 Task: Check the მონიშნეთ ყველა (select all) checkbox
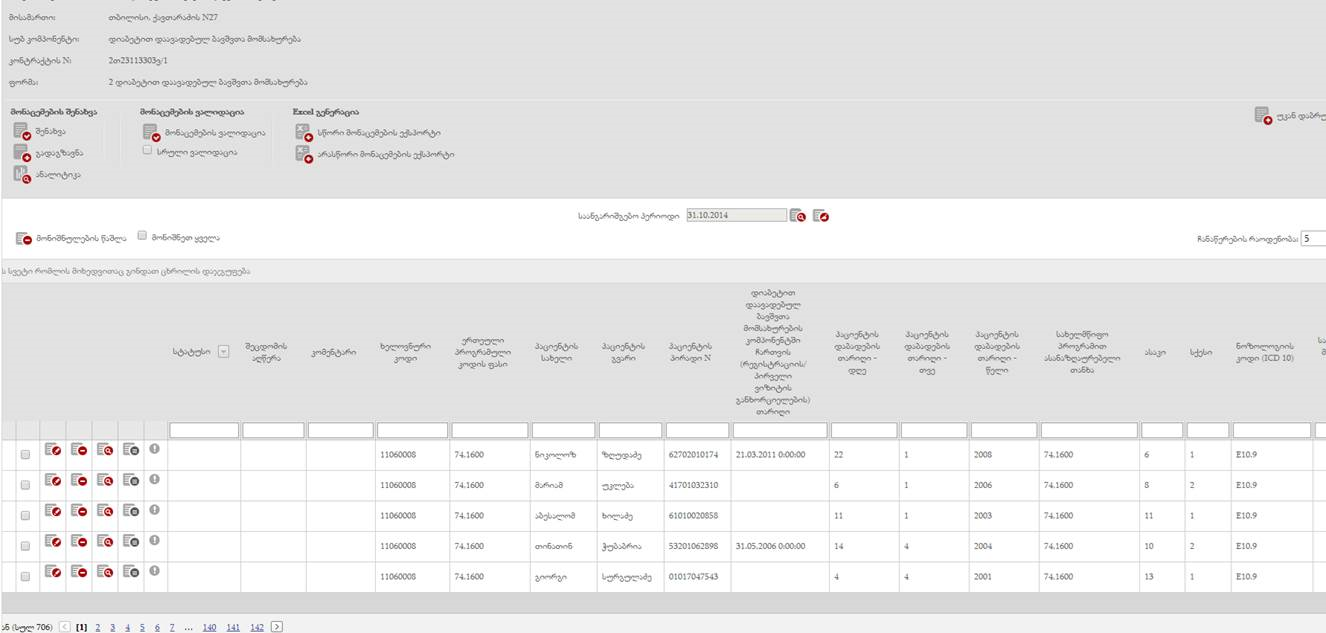coord(141,237)
